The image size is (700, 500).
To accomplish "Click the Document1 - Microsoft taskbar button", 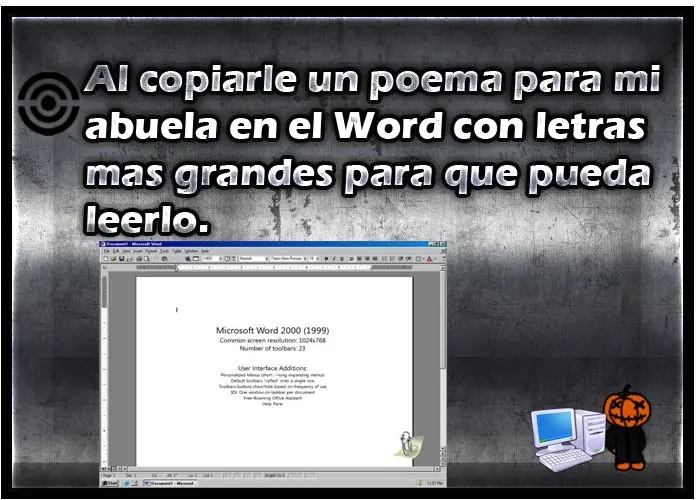I will coord(171,483).
